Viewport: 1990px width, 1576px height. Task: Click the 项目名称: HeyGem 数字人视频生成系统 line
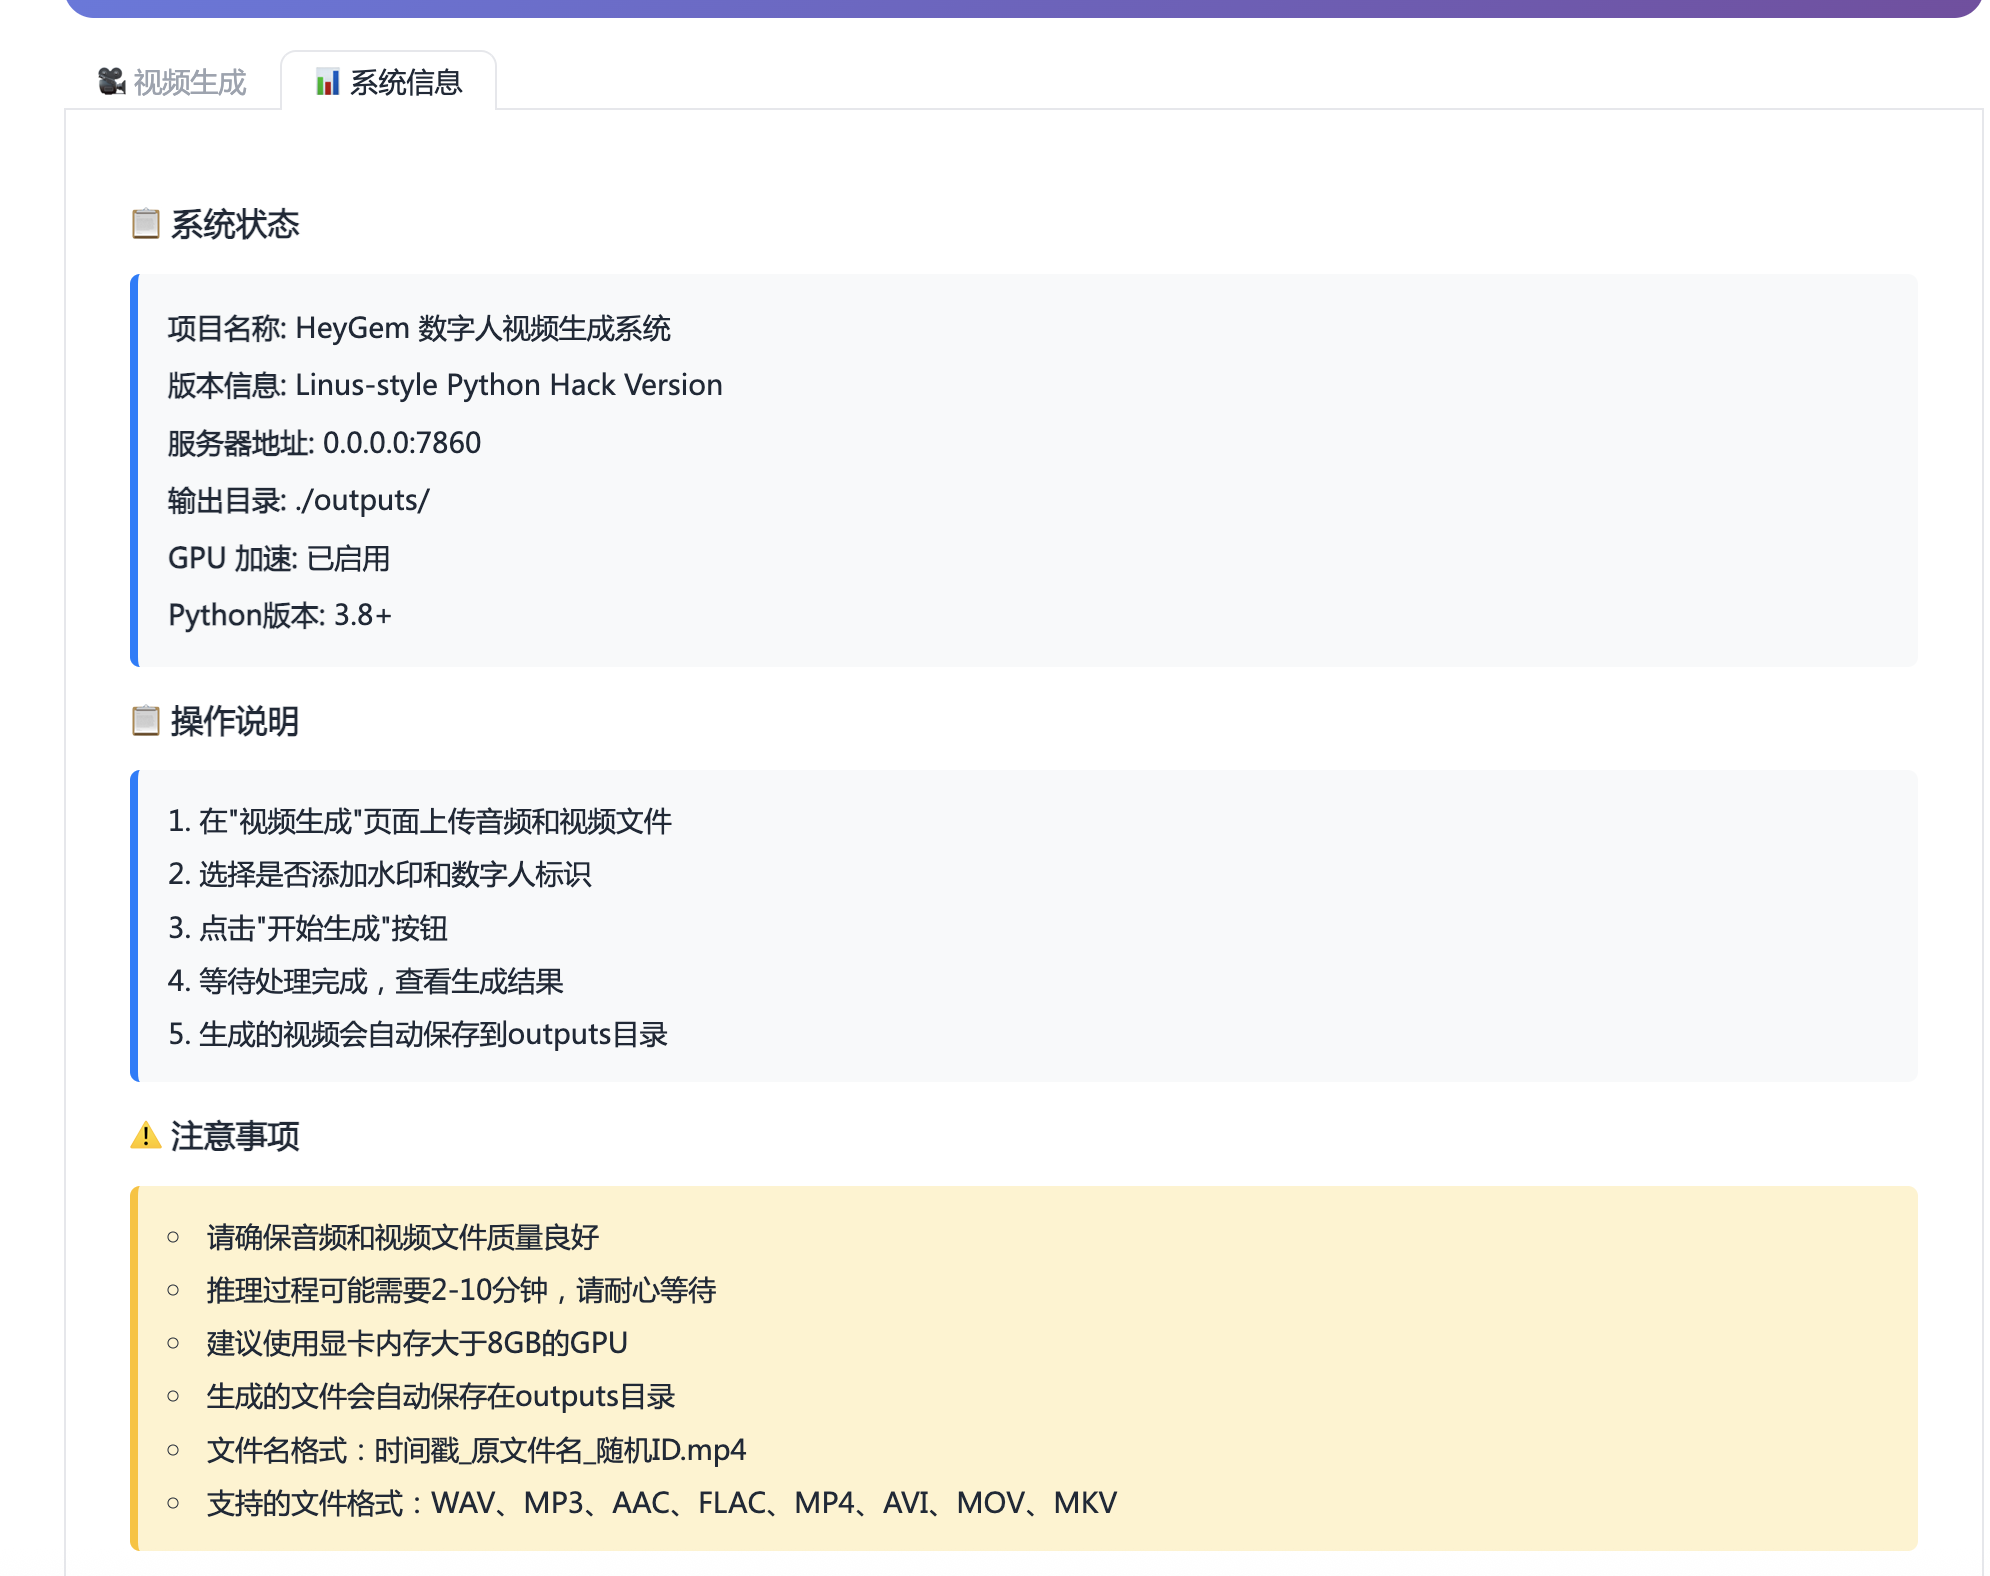click(x=419, y=328)
